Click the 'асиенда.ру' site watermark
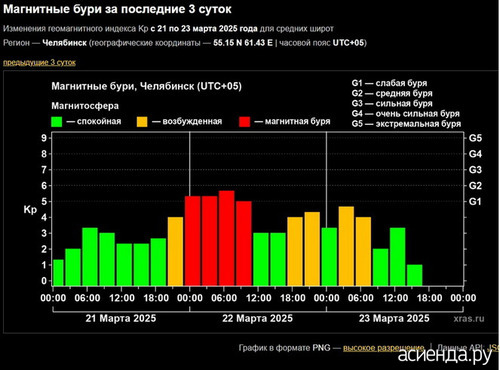This screenshot has width=500, height=370. (x=445, y=356)
